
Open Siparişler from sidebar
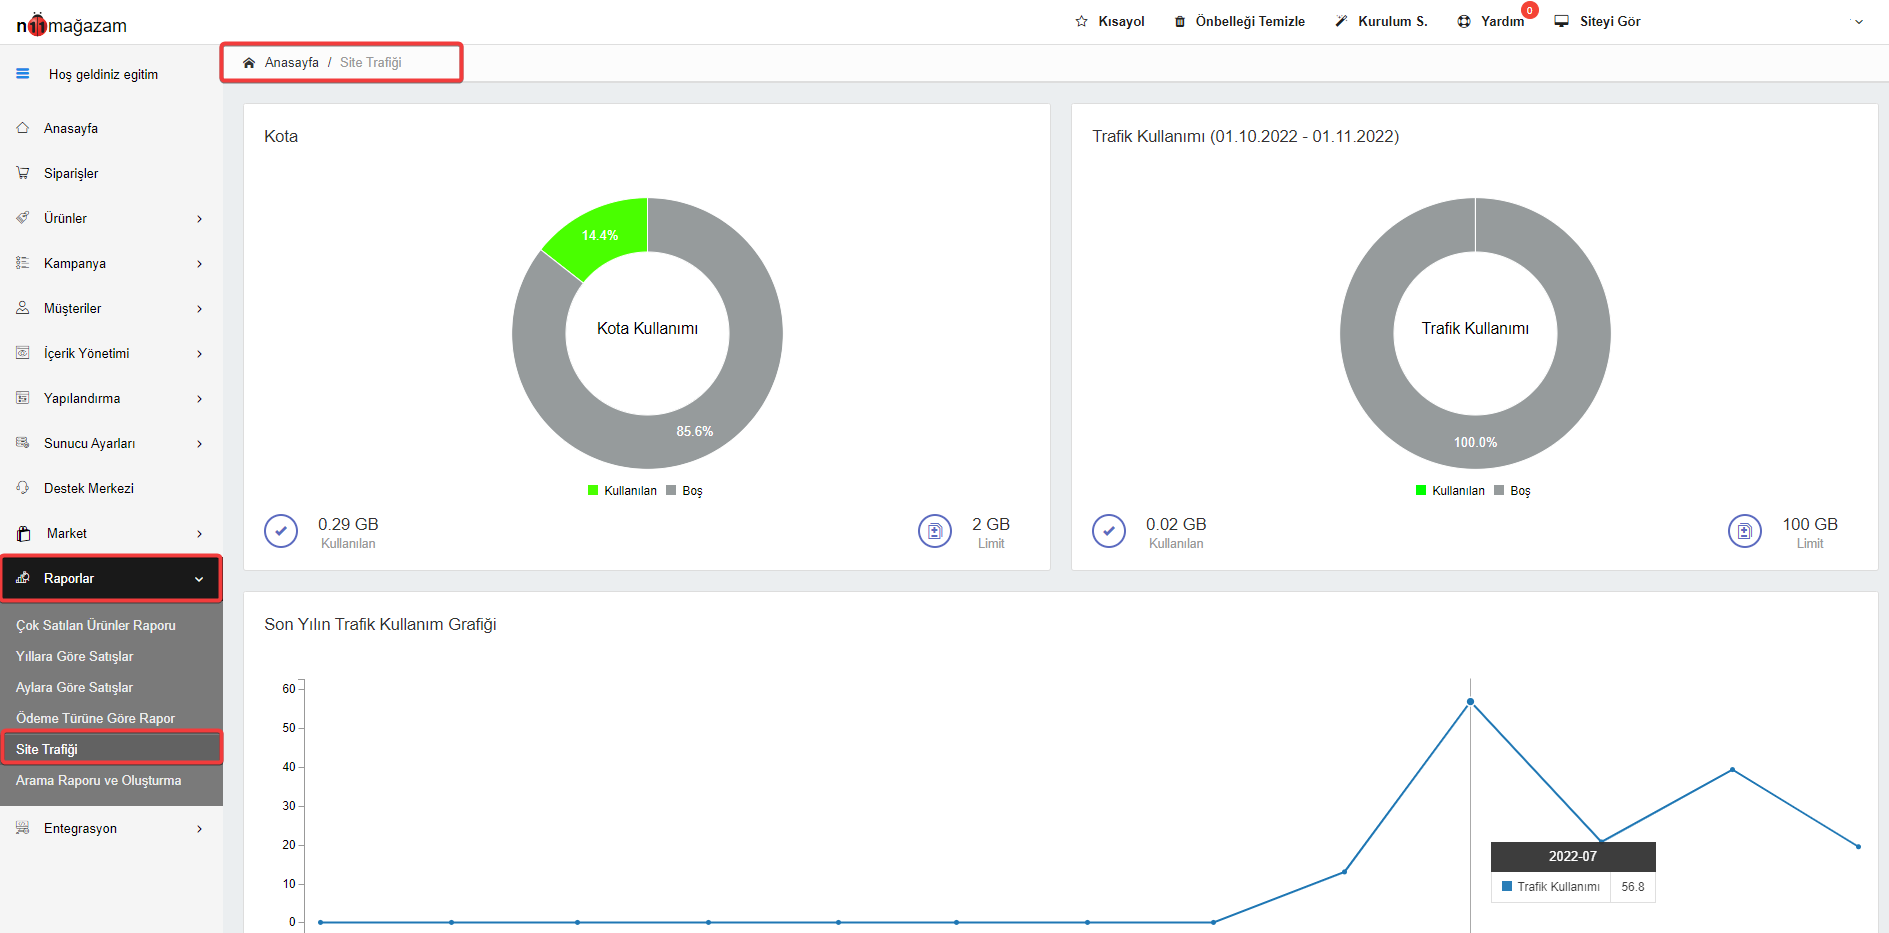click(71, 173)
